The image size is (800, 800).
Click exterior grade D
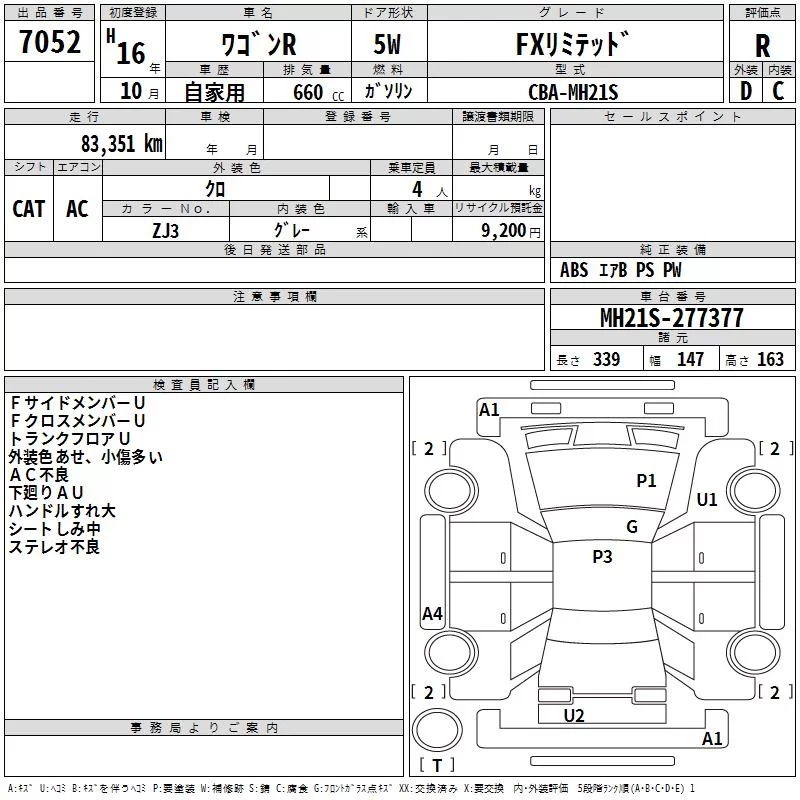click(746, 91)
